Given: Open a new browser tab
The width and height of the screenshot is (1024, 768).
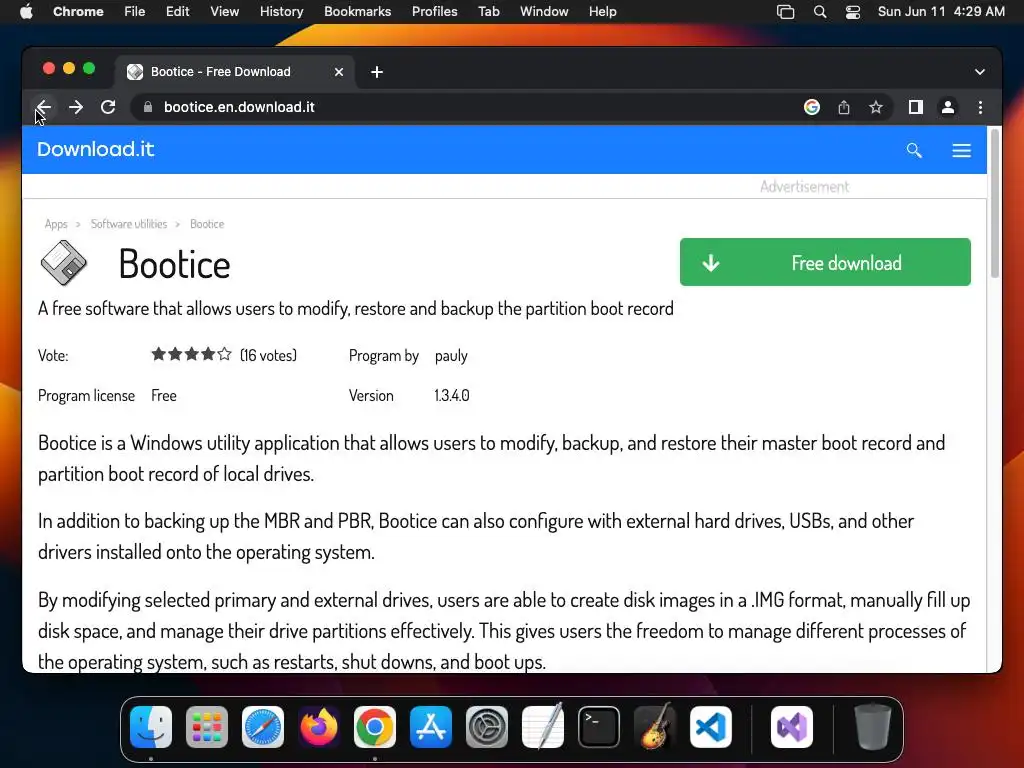Looking at the screenshot, I should click(377, 72).
